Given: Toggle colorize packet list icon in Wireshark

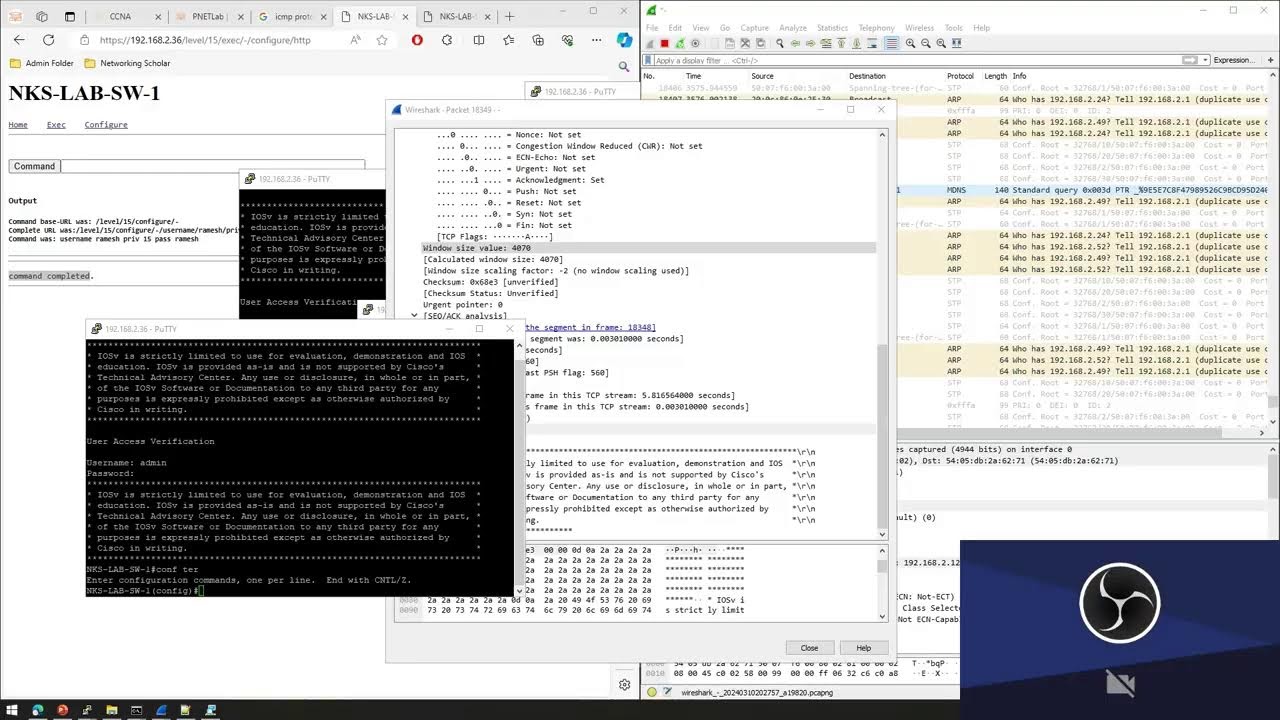Looking at the screenshot, I should pos(892,43).
